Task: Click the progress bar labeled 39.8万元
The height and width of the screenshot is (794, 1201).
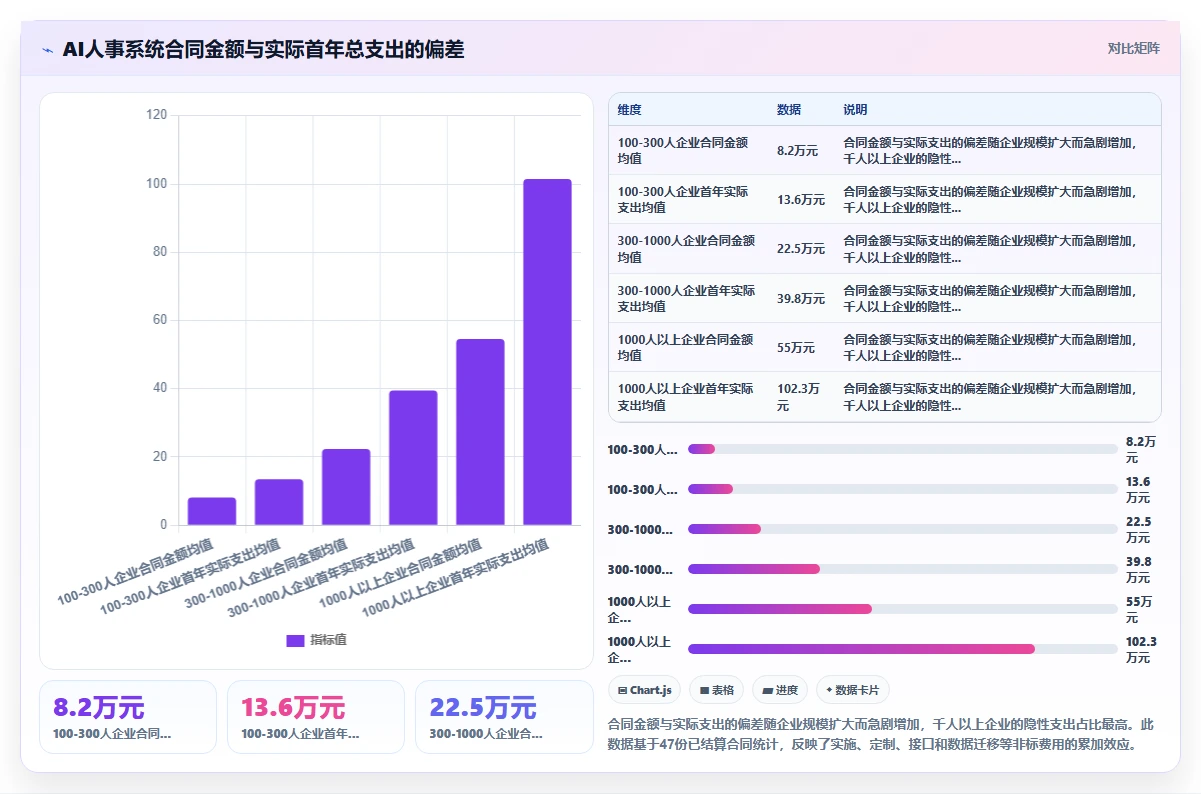Action: pos(902,569)
